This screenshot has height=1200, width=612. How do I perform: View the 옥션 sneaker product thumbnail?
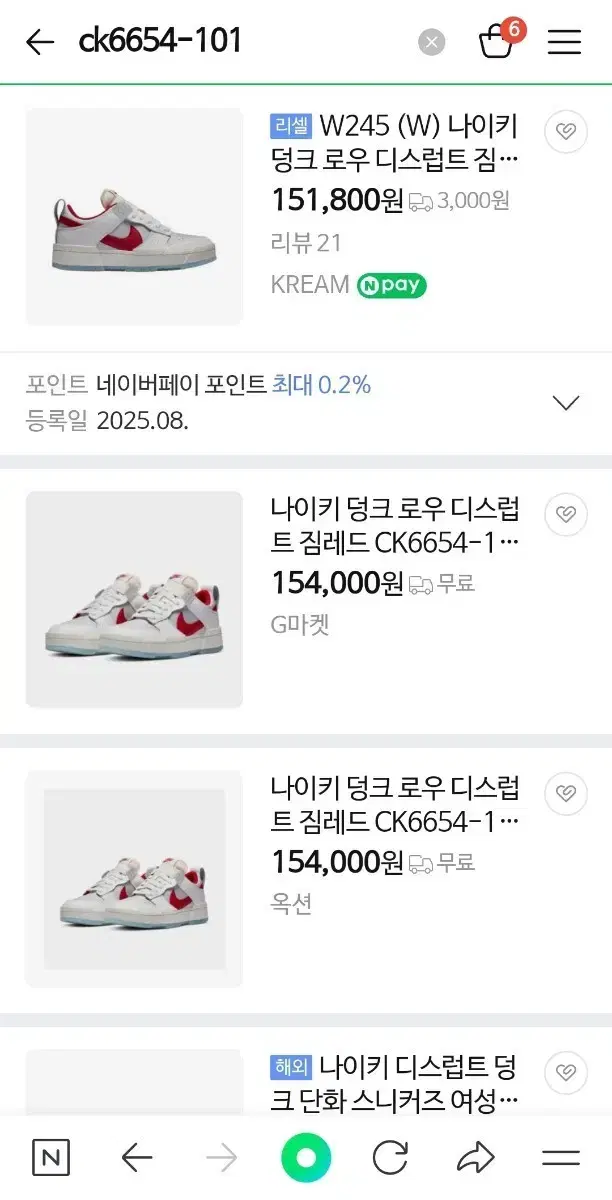pos(134,879)
